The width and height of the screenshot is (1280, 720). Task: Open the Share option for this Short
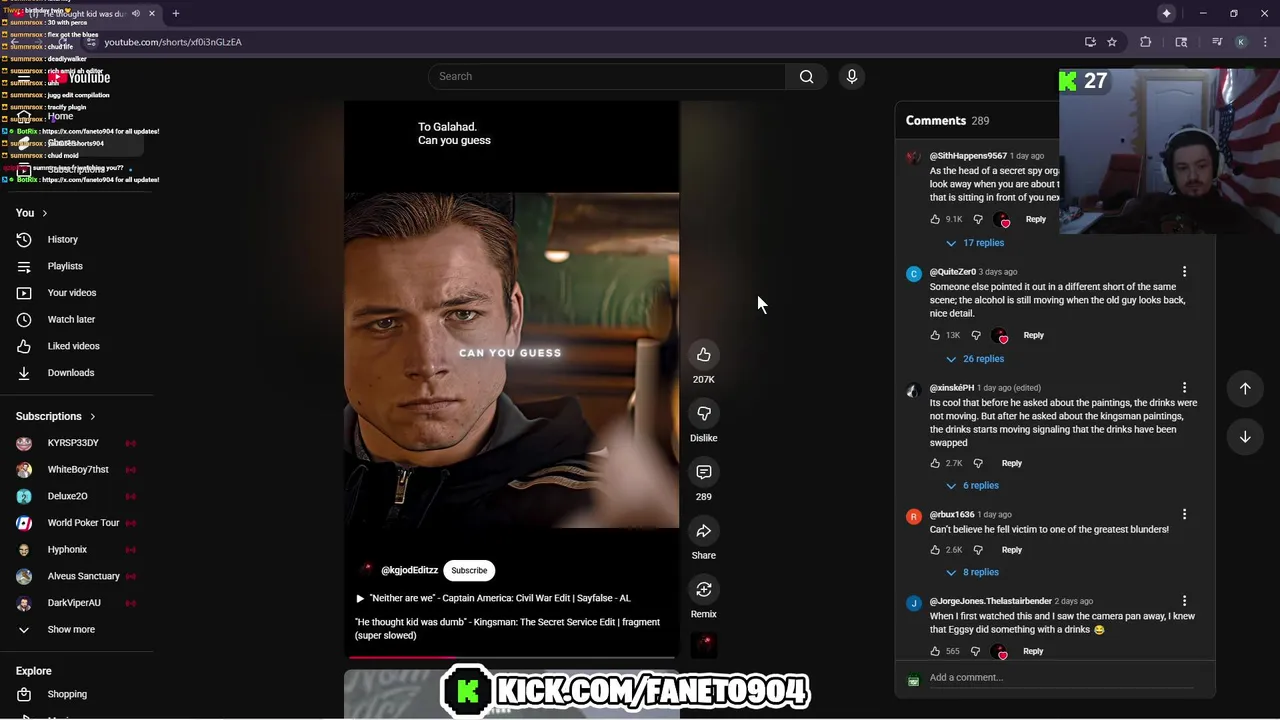click(704, 531)
